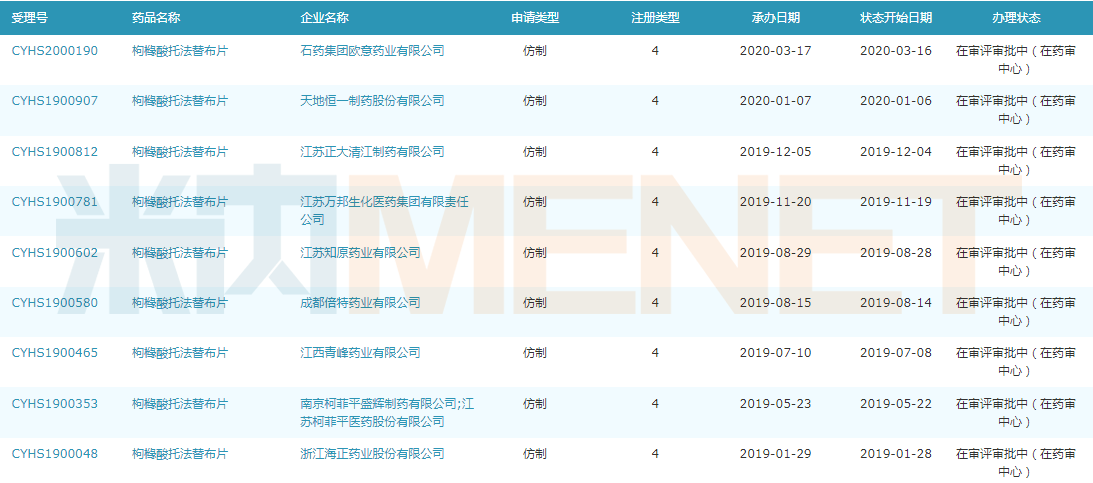Open acceptance number CYHS2000190

[x=54, y=51]
